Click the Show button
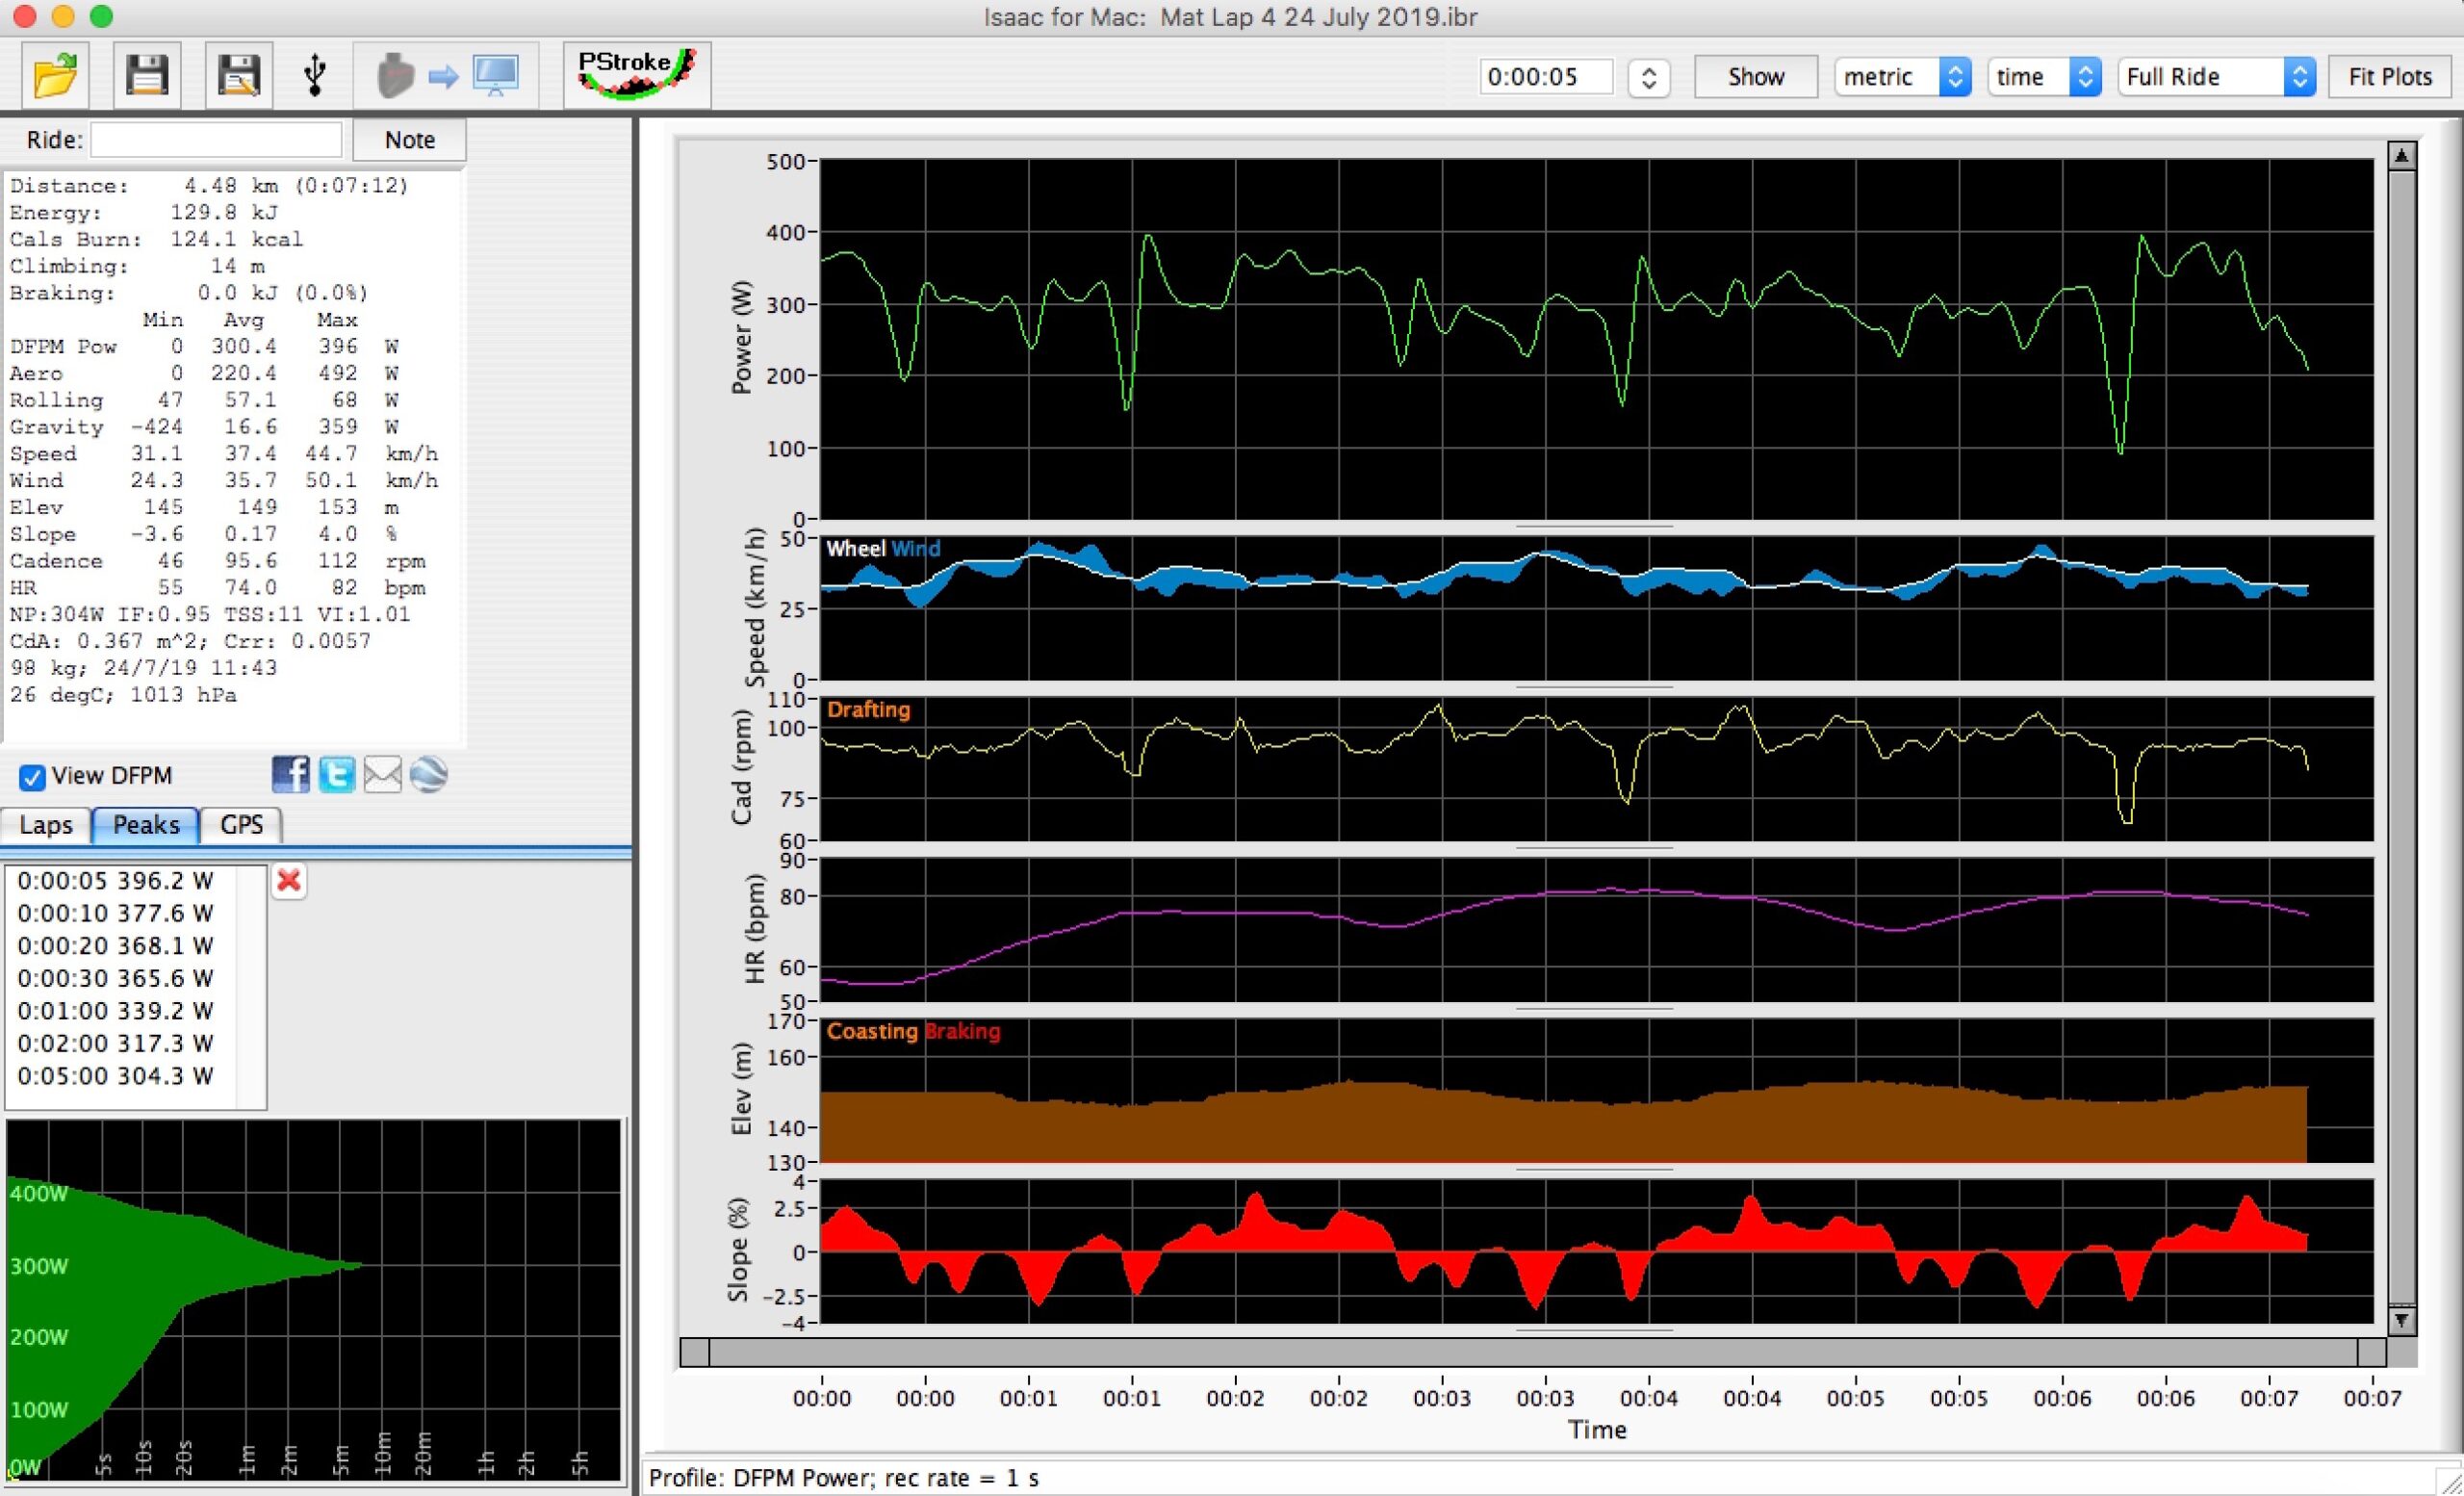The height and width of the screenshot is (1496, 2464). coord(1755,77)
